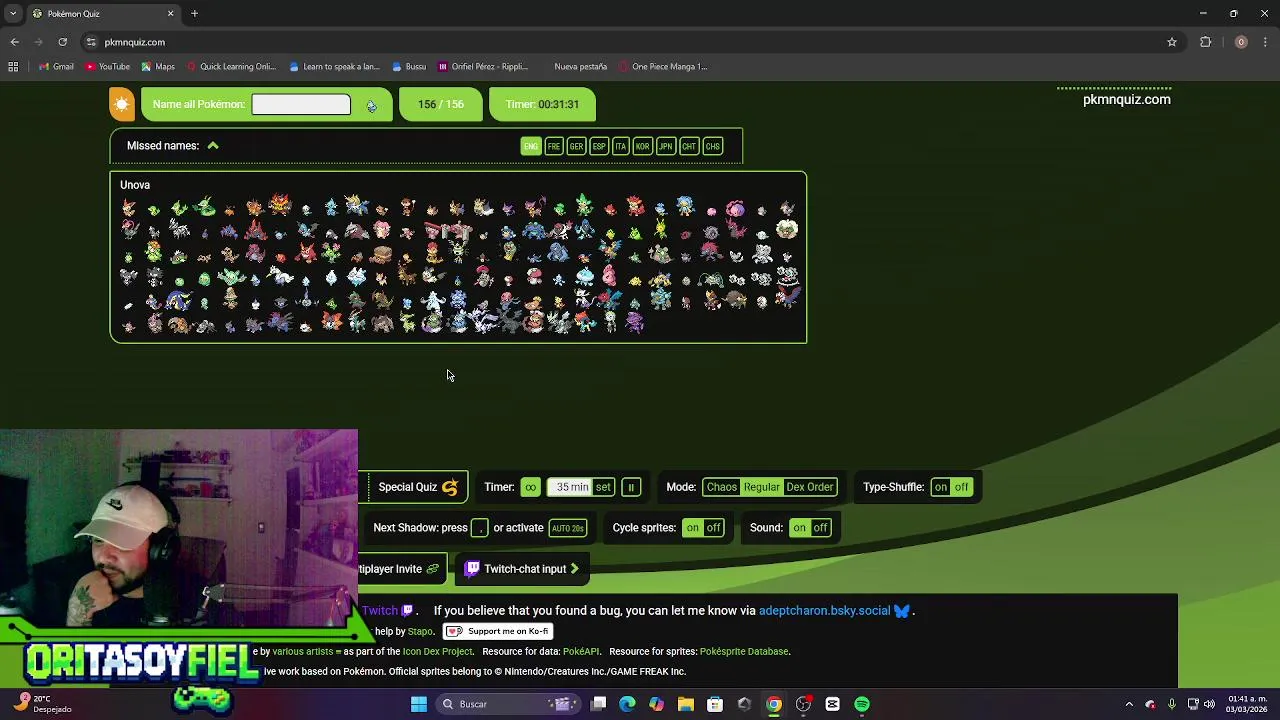The image size is (1280, 720).
Task: Turn Type-Shuffle on
Action: tap(940, 487)
